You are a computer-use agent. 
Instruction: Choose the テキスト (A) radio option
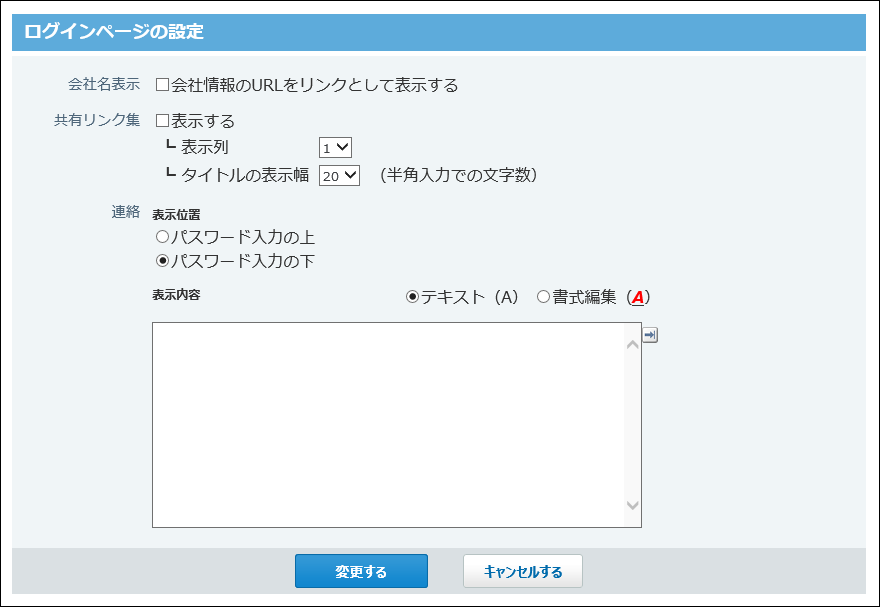[x=412, y=297]
